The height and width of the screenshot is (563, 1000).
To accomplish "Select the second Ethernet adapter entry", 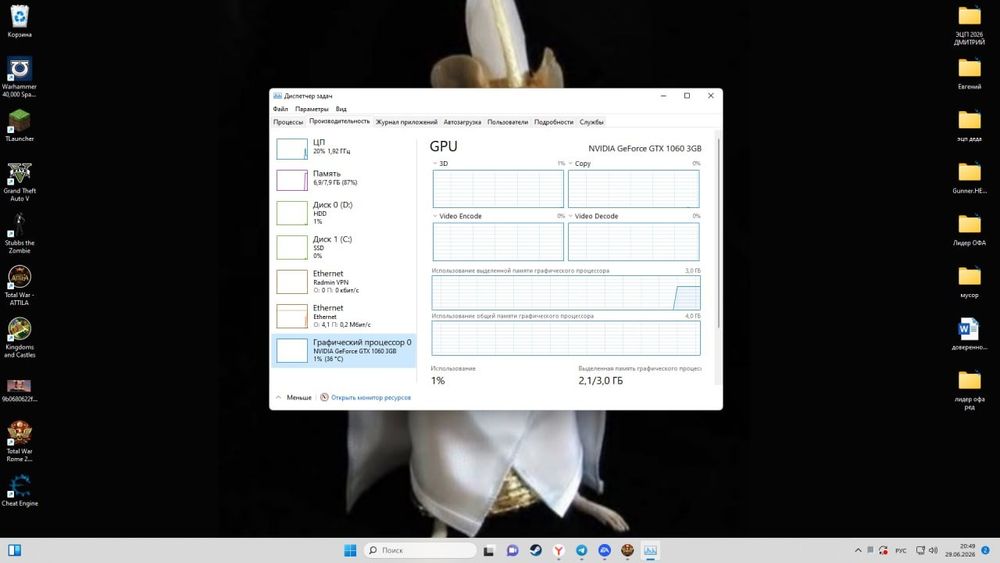I will (x=344, y=316).
